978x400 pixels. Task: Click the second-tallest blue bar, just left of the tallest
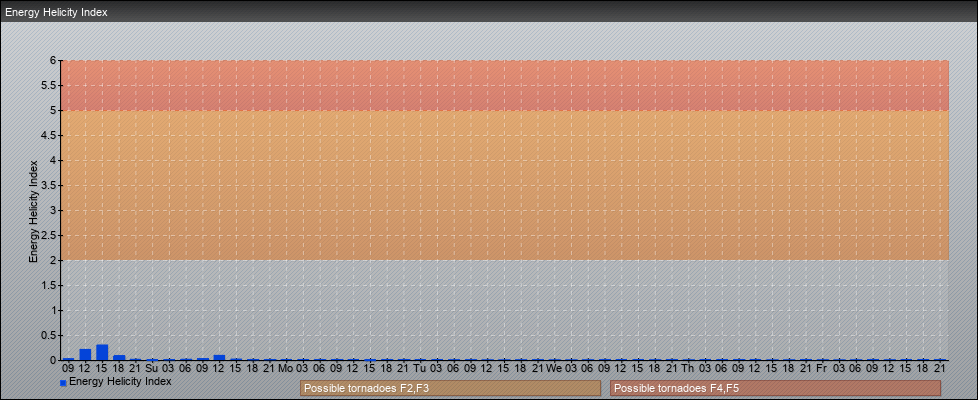85,354
